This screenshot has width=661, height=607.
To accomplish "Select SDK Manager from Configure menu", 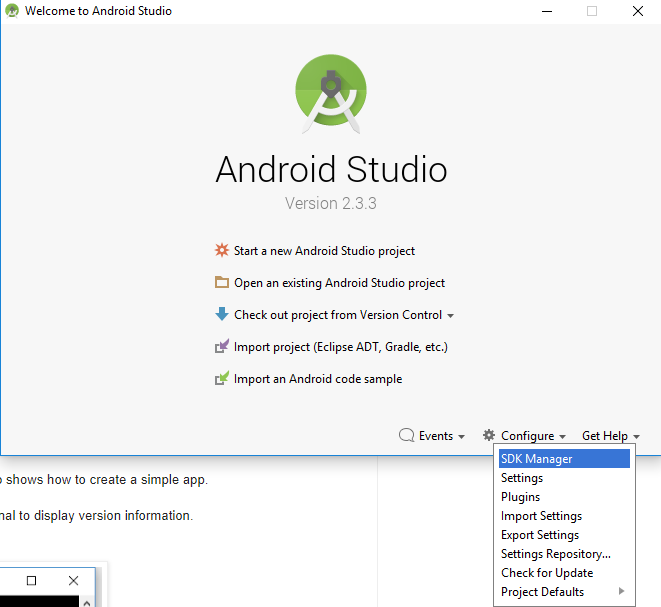I will 564,459.
